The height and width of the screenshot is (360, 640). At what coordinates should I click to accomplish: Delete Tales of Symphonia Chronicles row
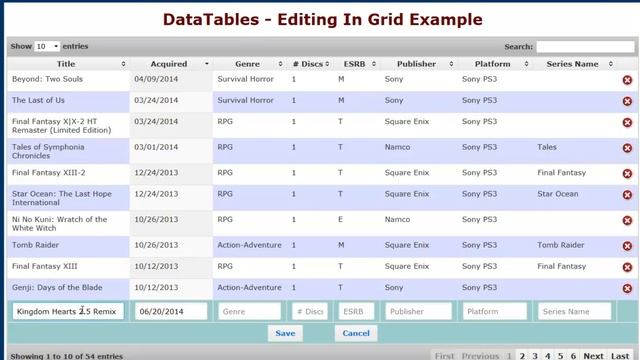[x=627, y=148]
